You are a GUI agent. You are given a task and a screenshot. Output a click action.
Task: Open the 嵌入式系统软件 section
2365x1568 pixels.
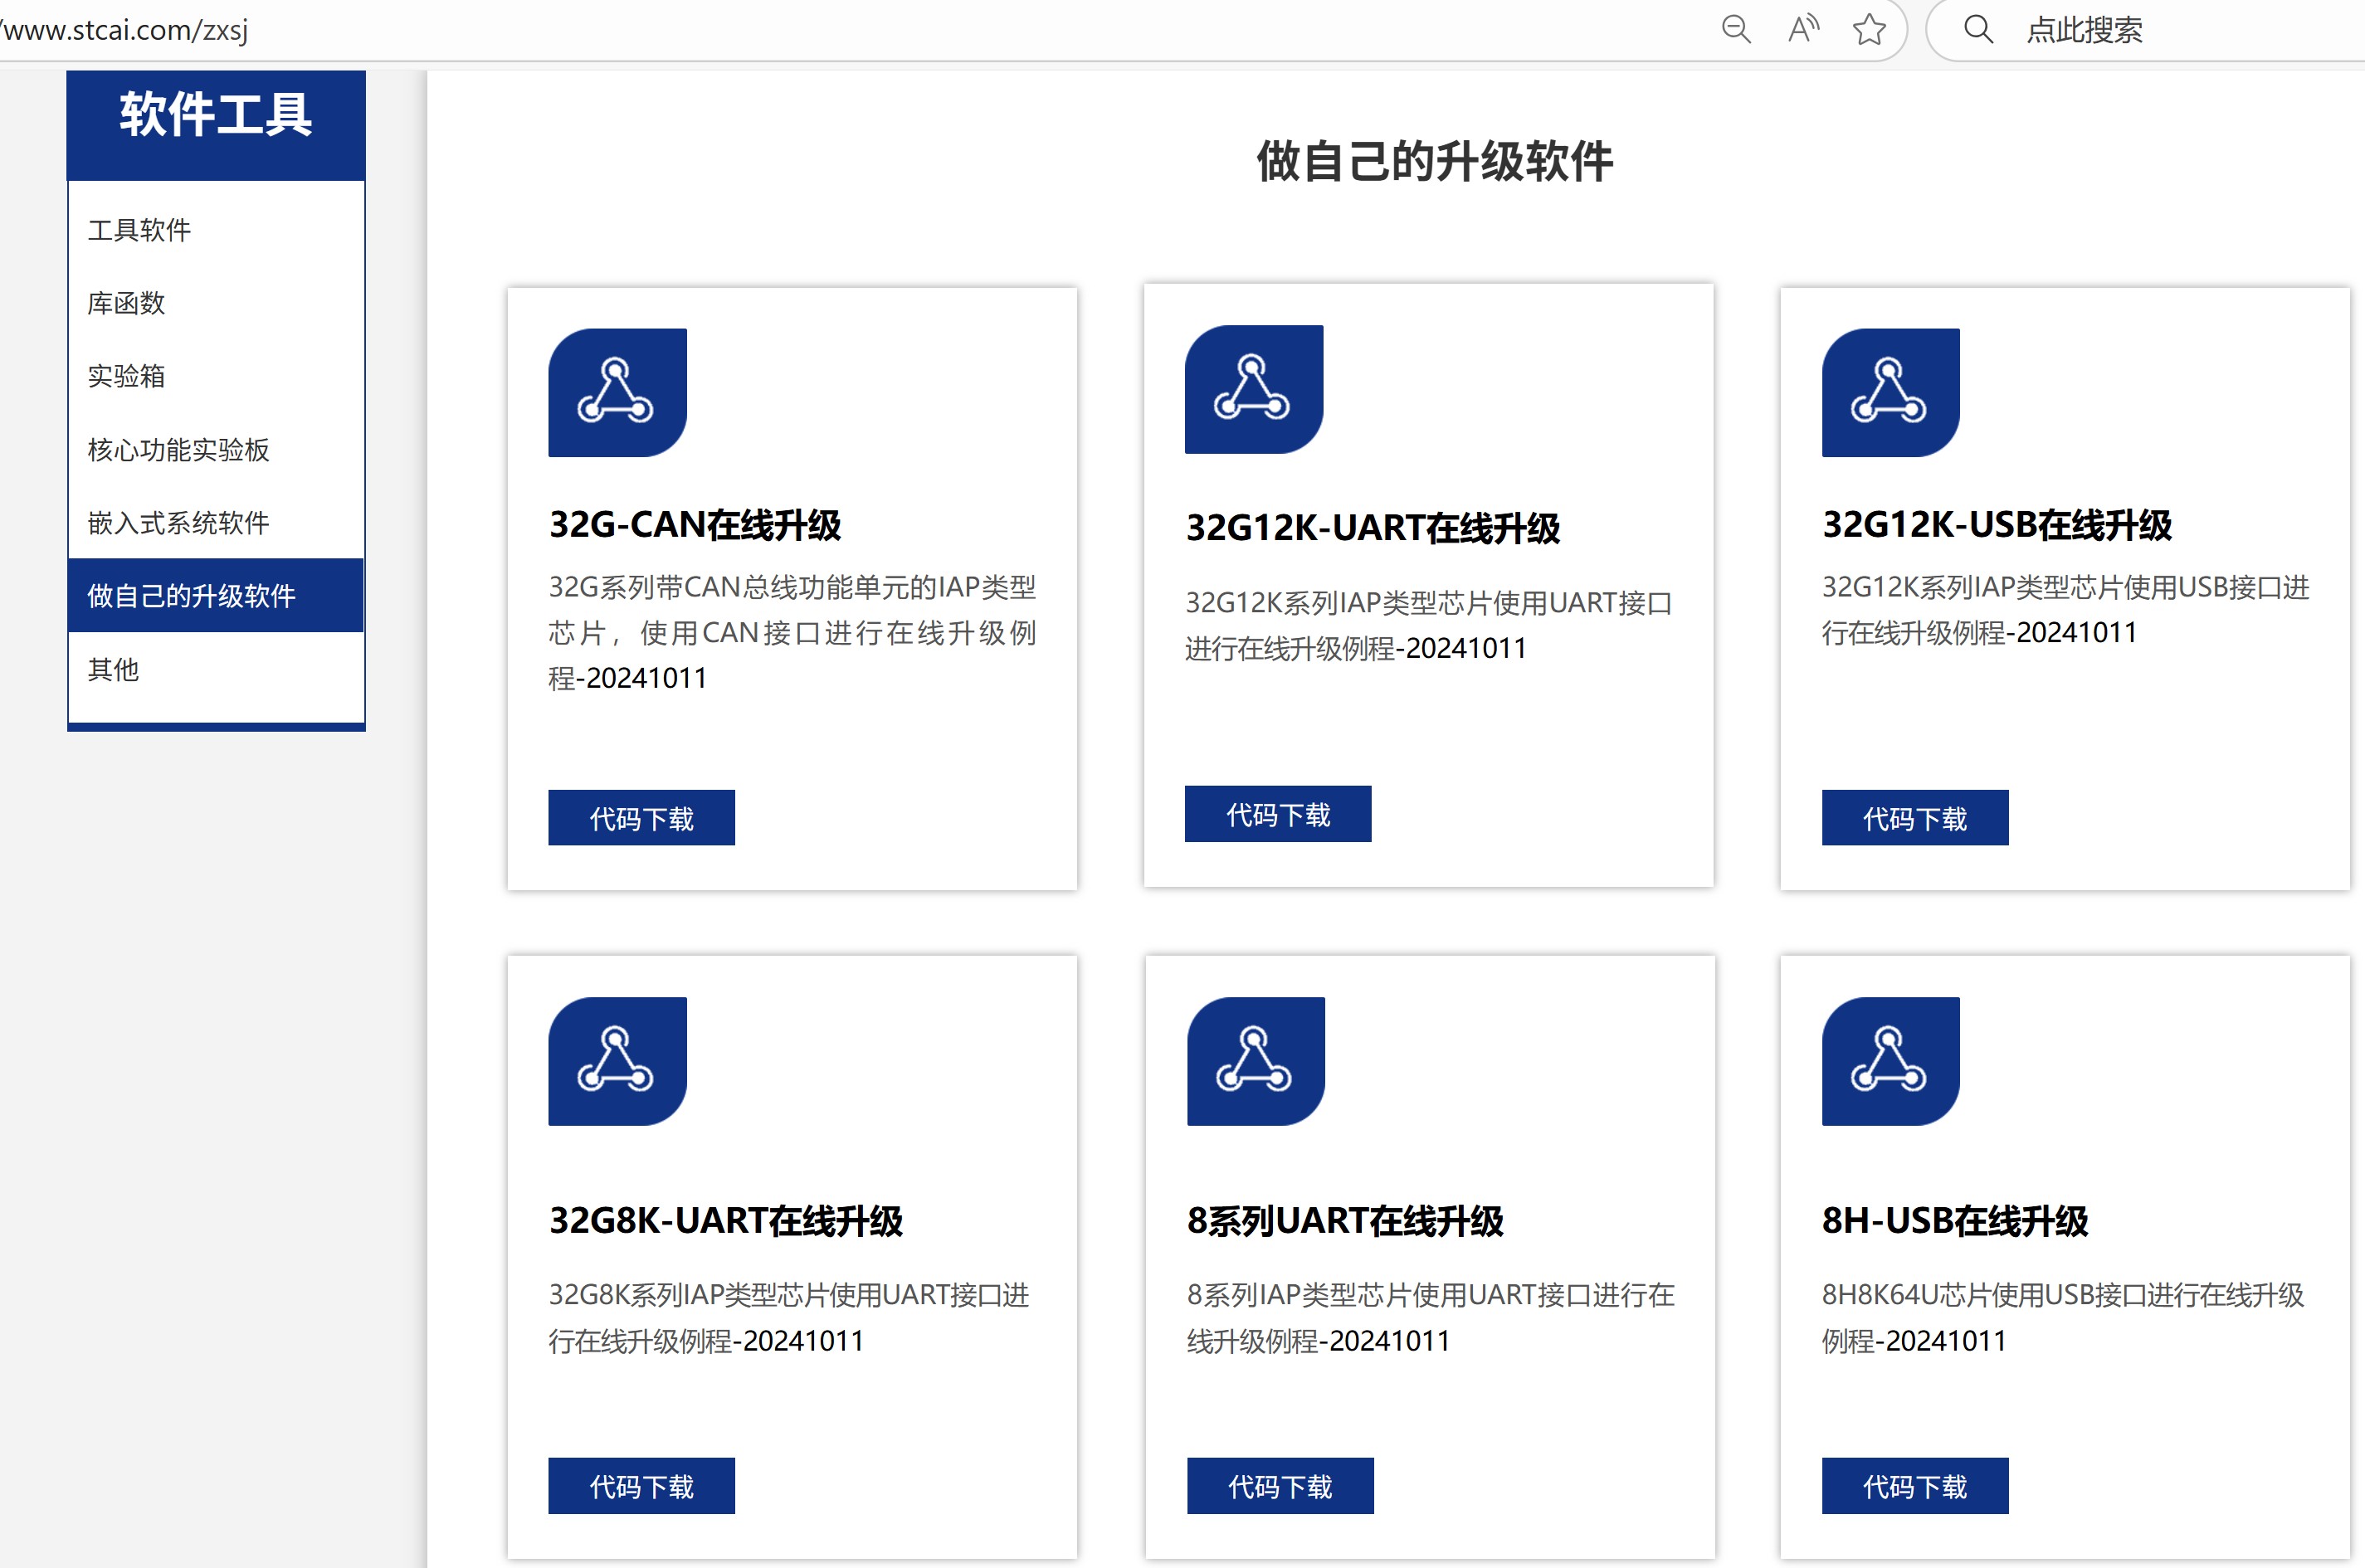pos(178,522)
